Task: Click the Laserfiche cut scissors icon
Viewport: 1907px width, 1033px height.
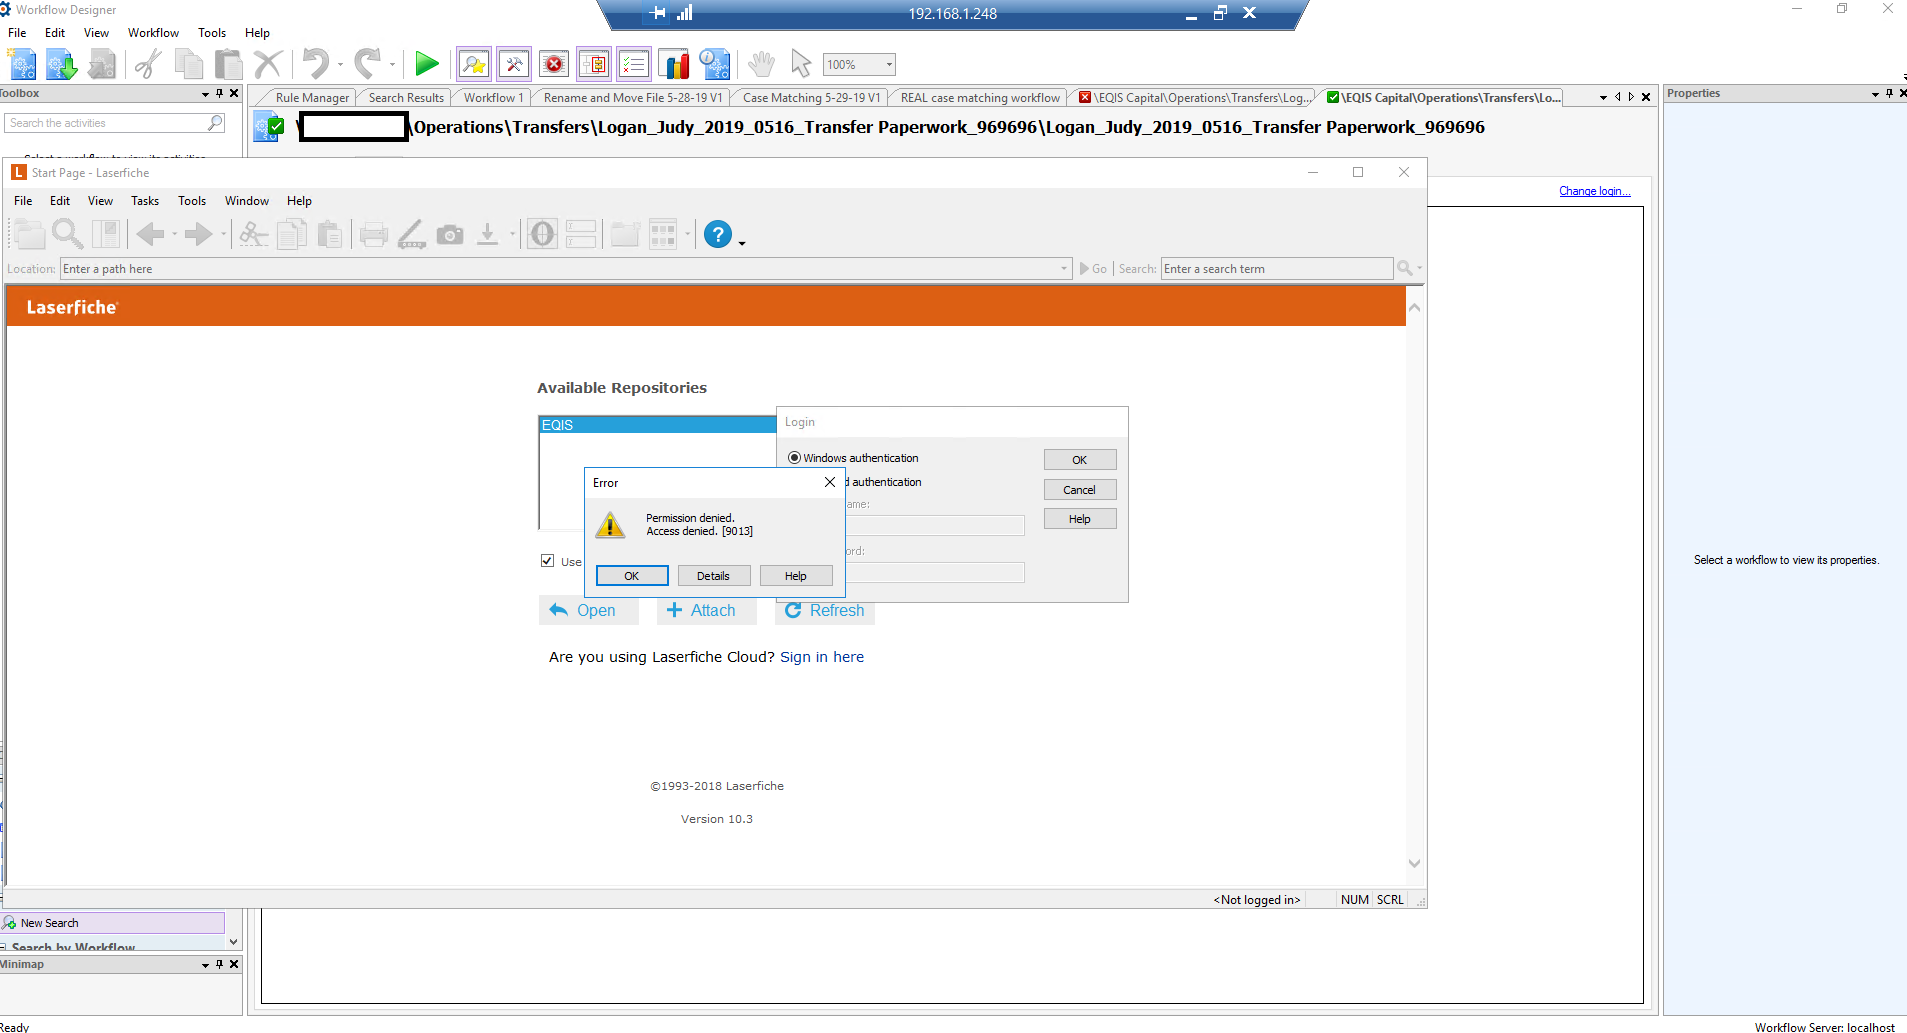Action: (254, 234)
